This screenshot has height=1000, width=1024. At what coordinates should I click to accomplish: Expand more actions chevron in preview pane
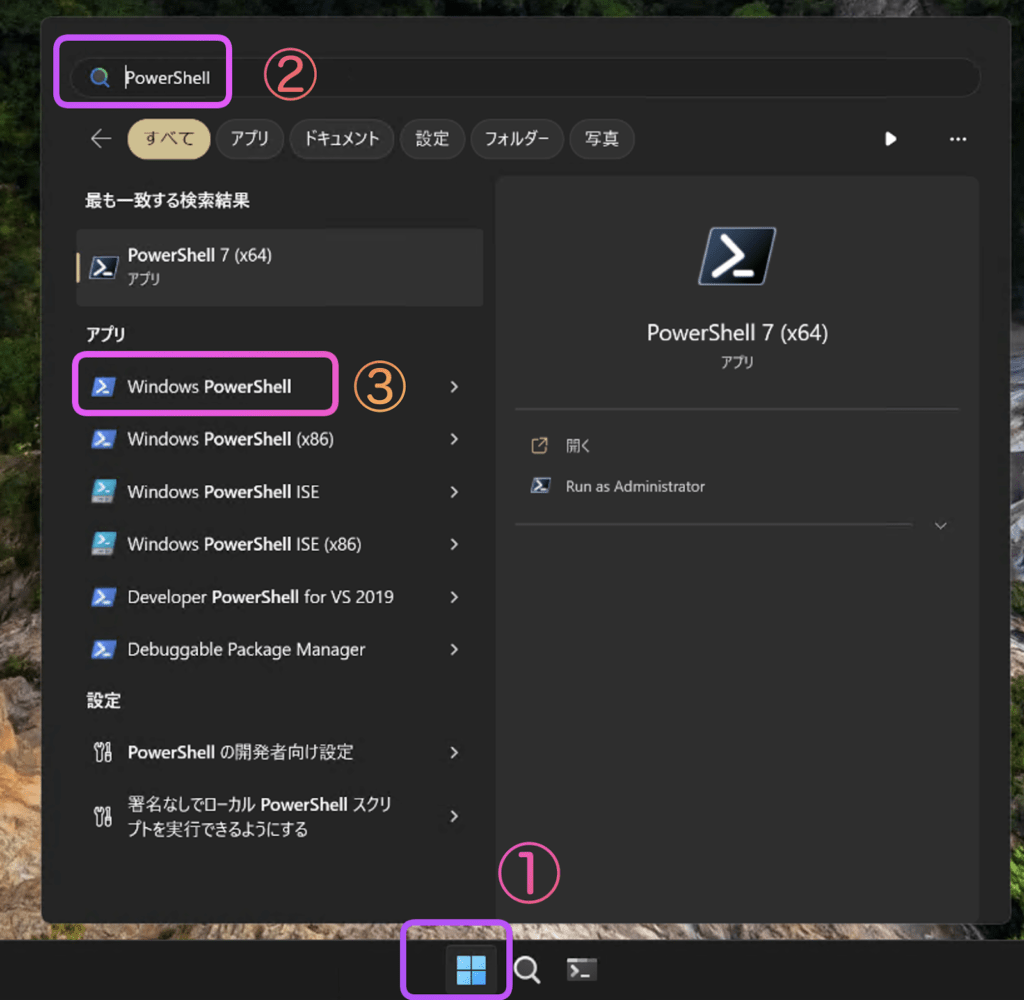(x=940, y=526)
